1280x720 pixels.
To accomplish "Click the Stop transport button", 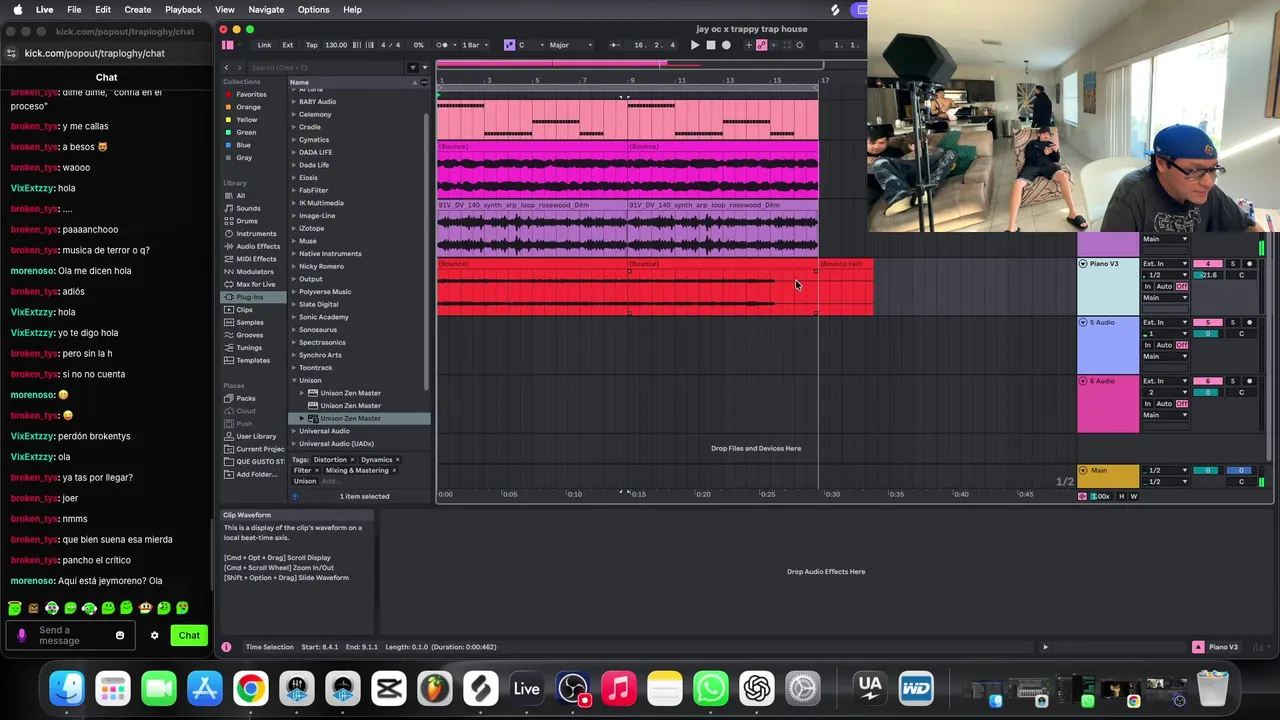I will pos(710,45).
